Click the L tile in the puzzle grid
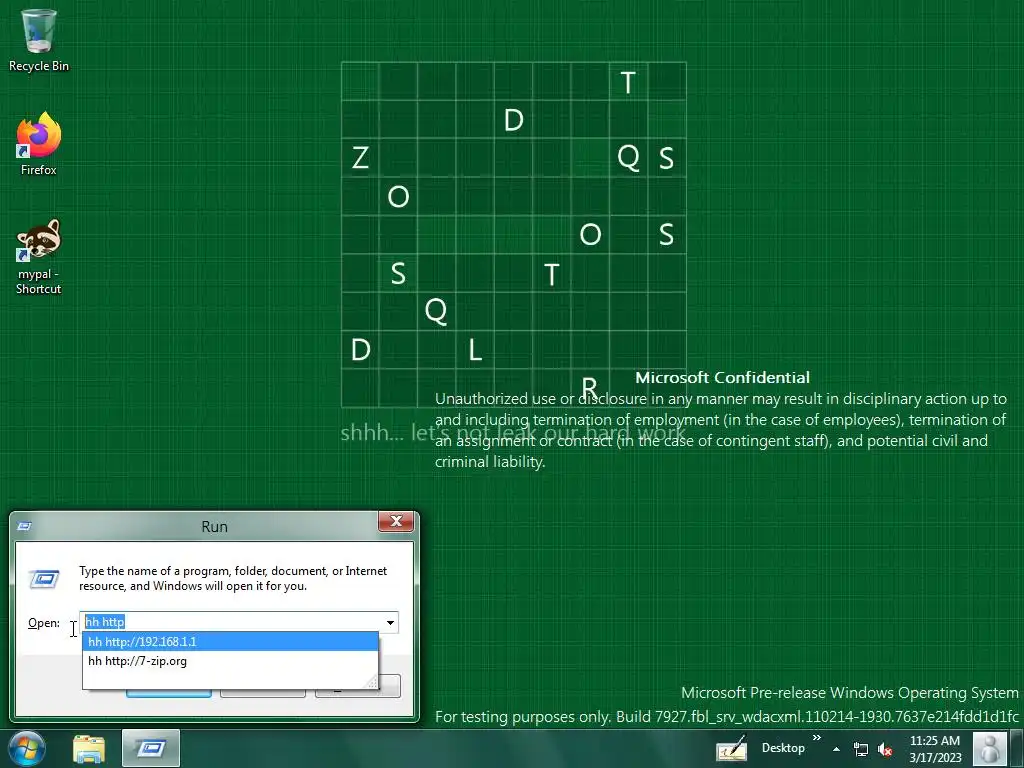Screen dimensions: 1024x768 click(475, 350)
